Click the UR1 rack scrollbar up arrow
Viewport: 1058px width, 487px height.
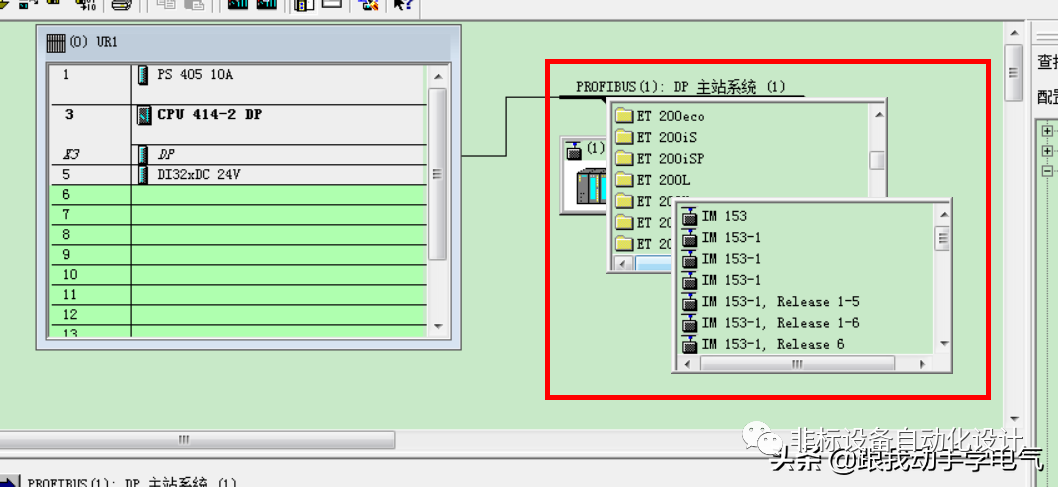(438, 76)
